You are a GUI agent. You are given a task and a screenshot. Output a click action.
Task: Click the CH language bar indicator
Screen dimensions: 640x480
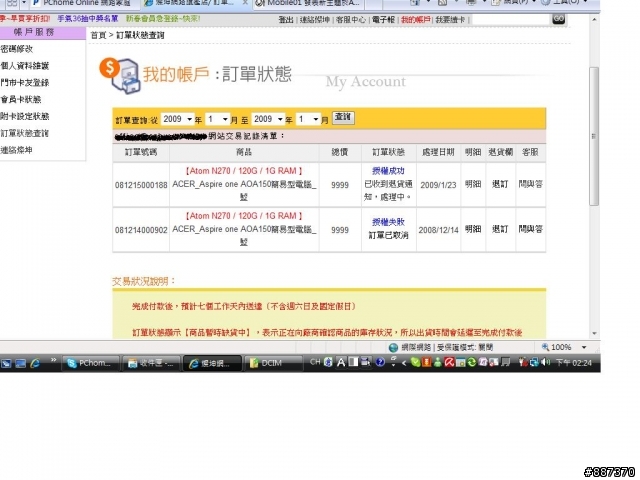(x=315, y=362)
